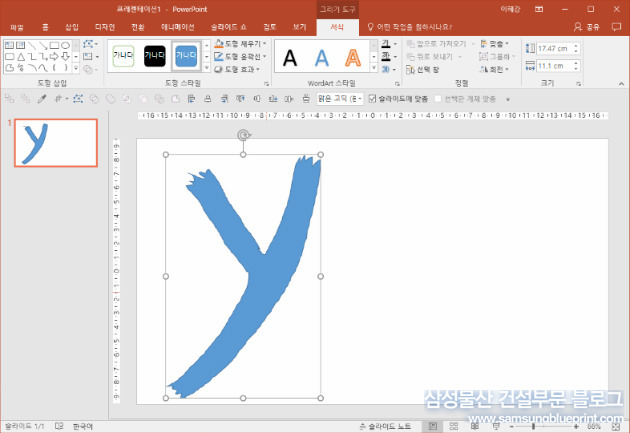
Task: Open Shape Effects (도형 효과) dropdown
Action: coord(237,69)
